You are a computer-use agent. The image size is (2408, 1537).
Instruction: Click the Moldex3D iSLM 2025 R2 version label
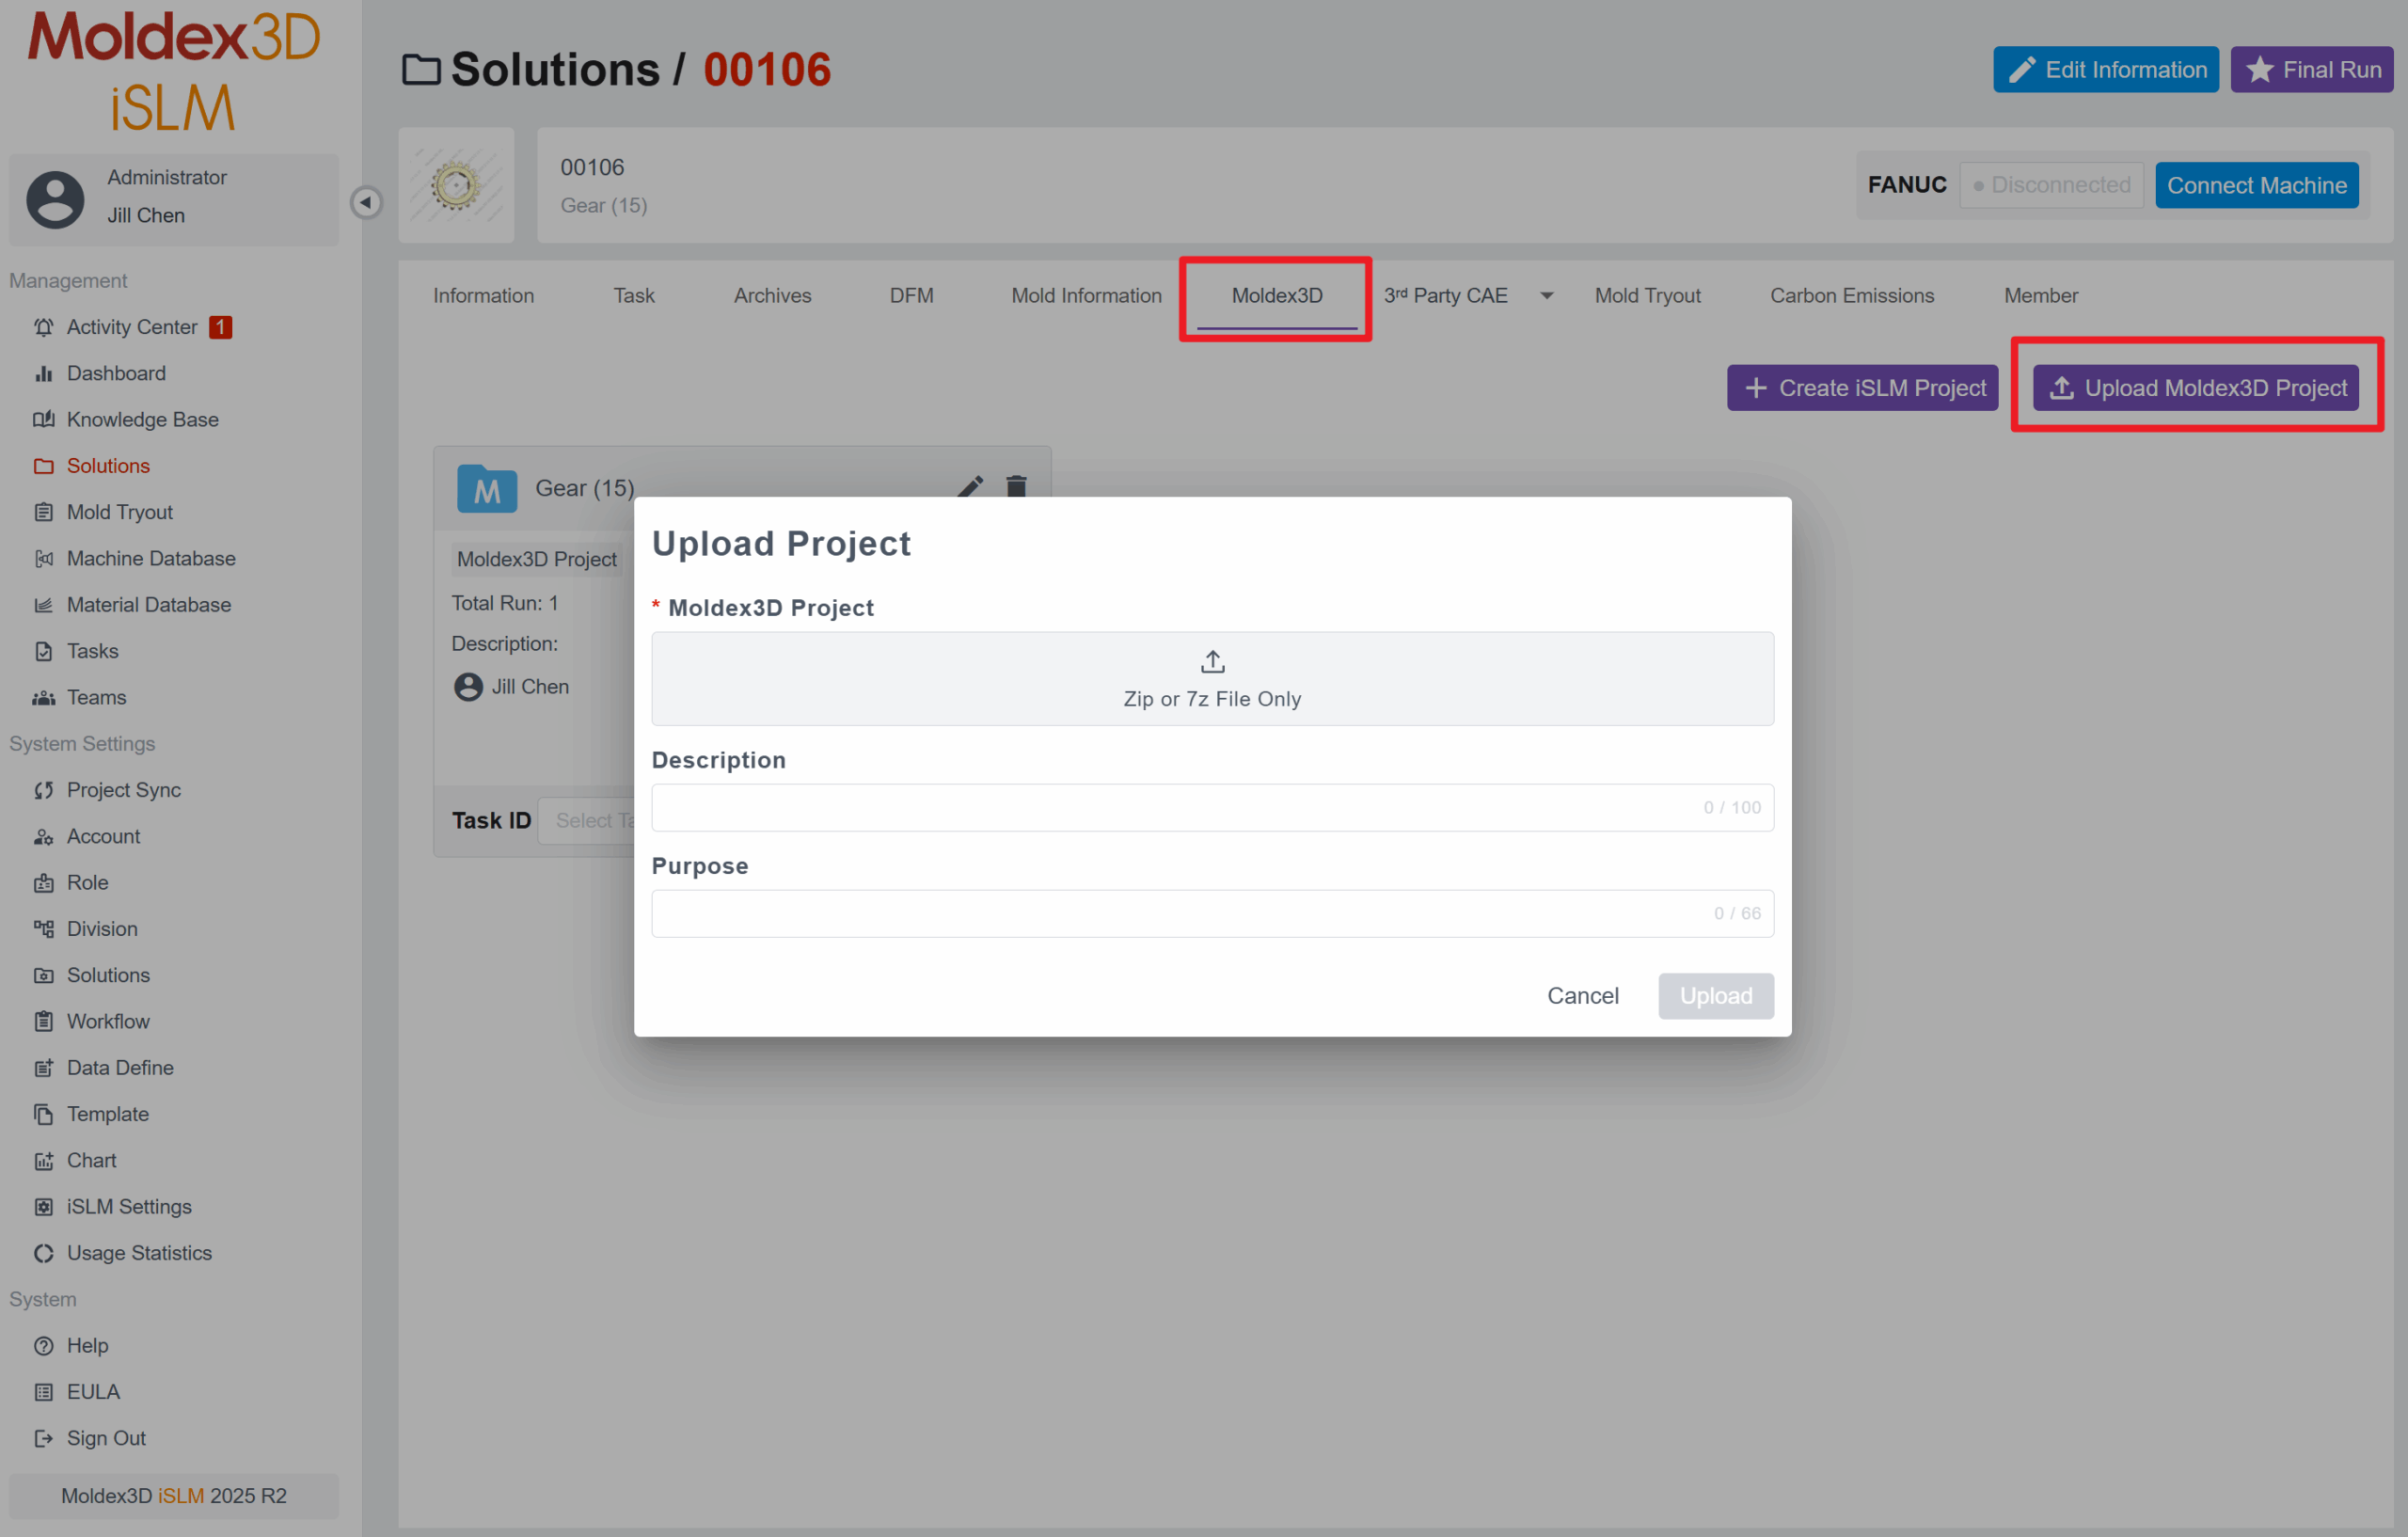(173, 1496)
